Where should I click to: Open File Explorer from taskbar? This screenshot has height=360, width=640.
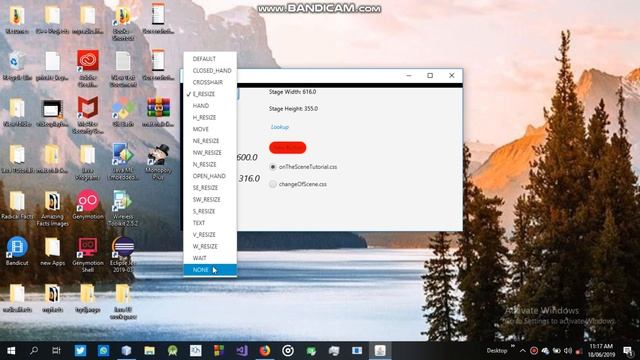[149, 351]
